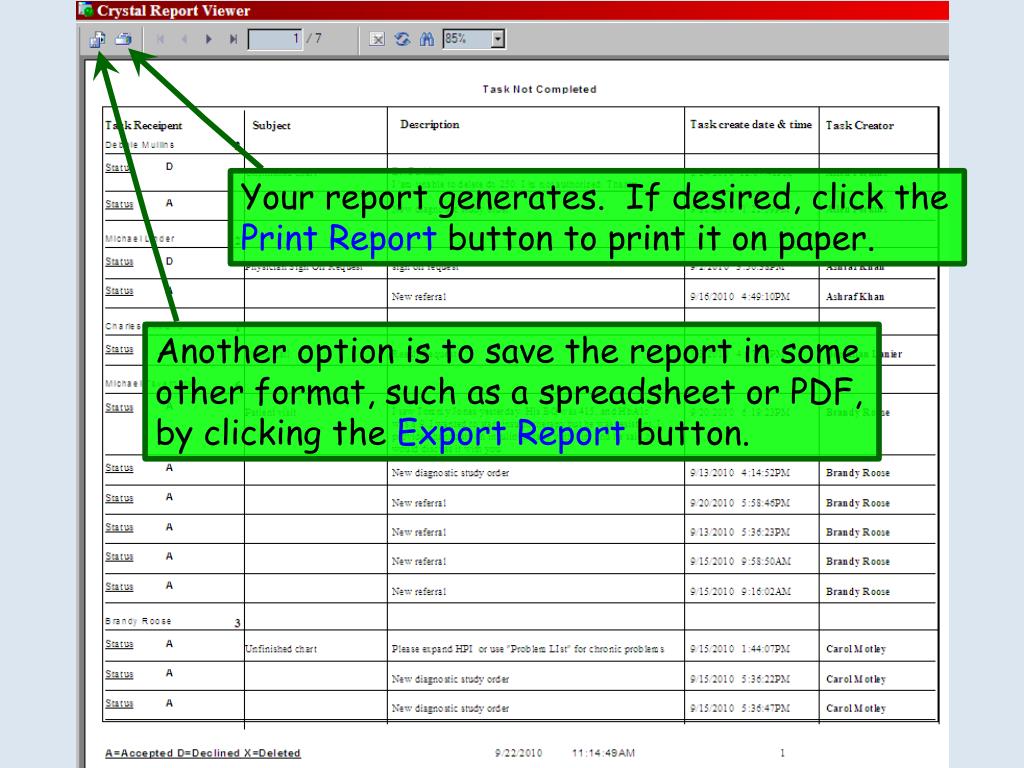Click the footer page number 1

[x=782, y=753]
